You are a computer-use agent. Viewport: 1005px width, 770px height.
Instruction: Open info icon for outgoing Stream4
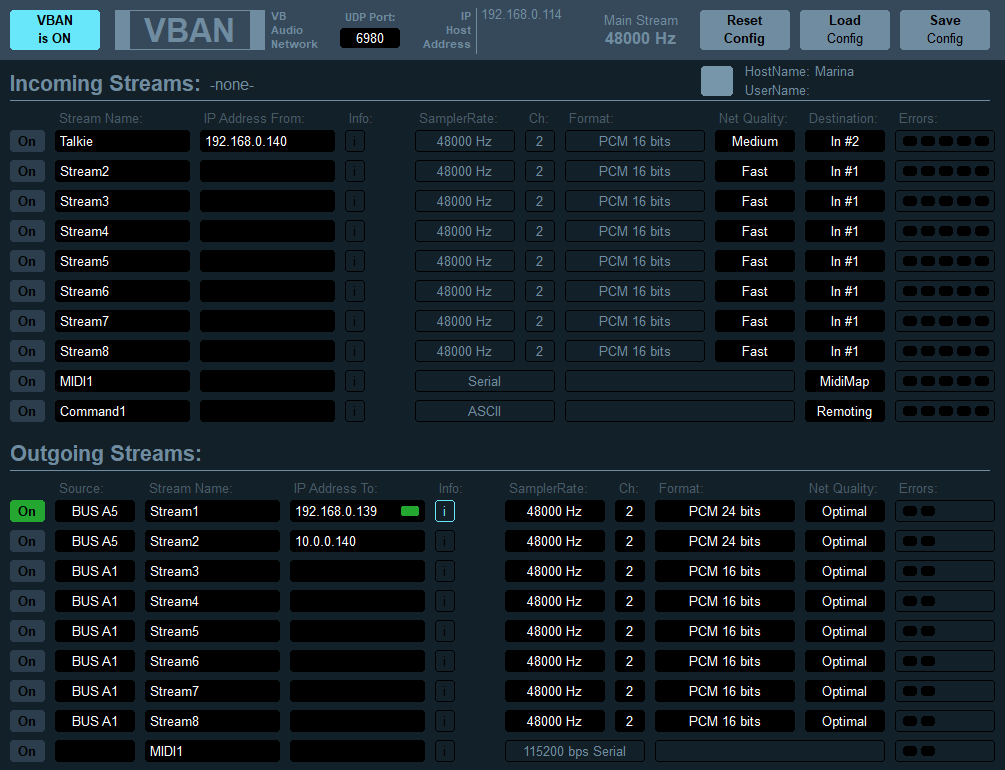click(444, 601)
